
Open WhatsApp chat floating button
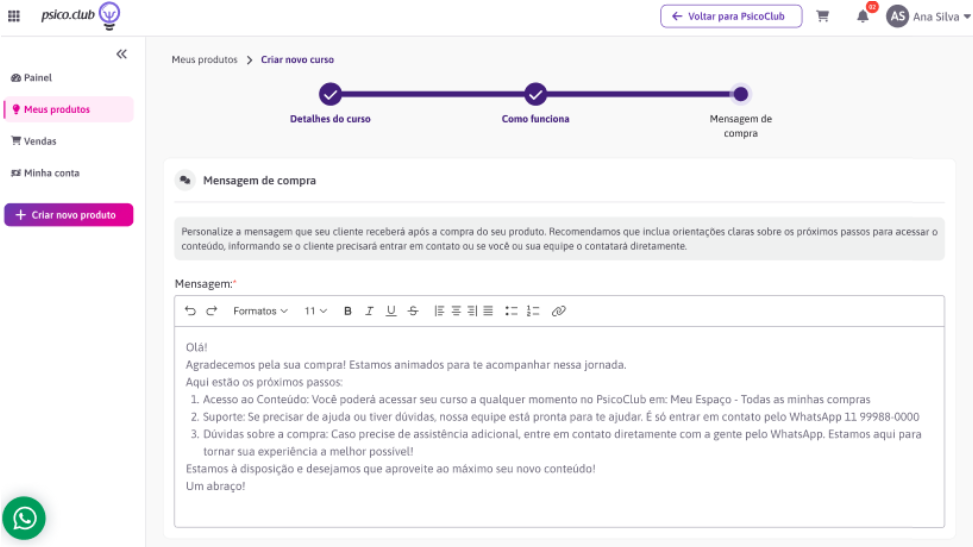(24, 518)
